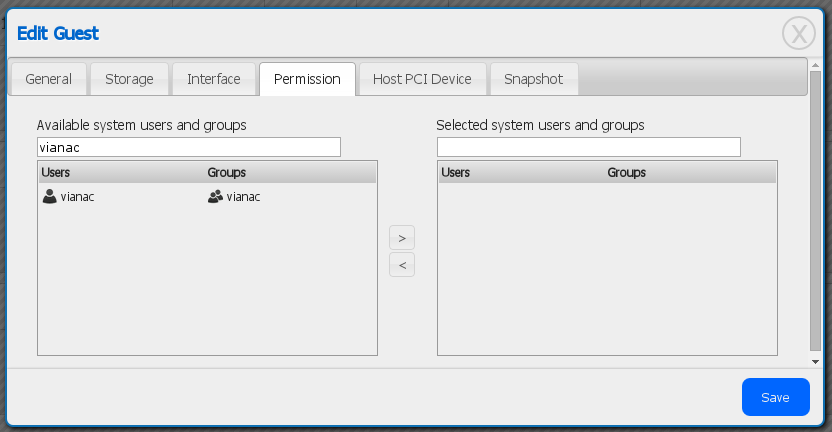Select the Permission tab
The width and height of the screenshot is (832, 432).
(x=307, y=79)
